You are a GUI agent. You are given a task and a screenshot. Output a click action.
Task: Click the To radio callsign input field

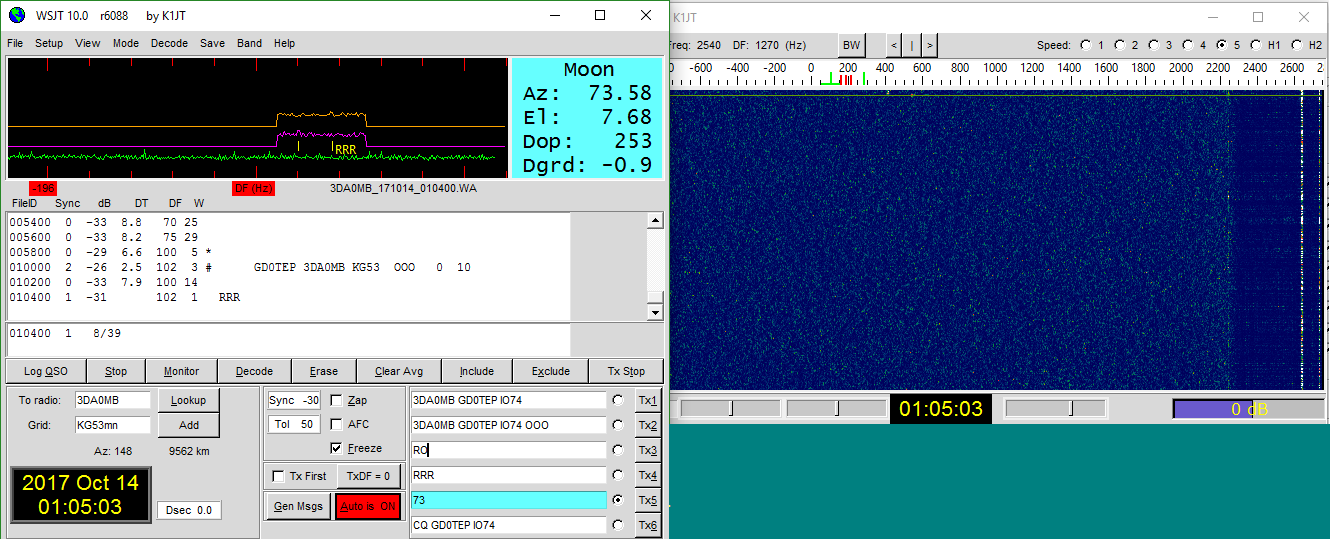(x=112, y=400)
